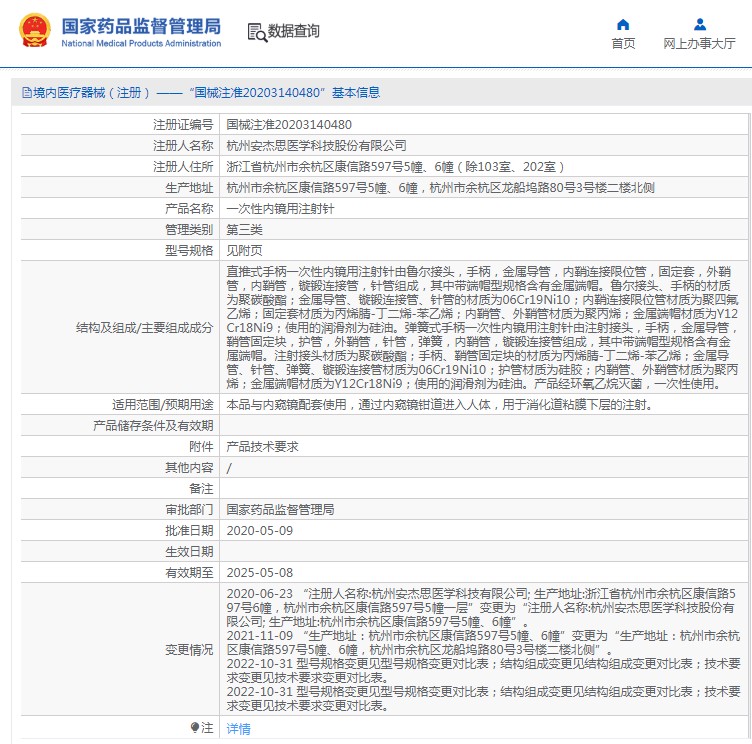Open the 网上办事大厅 link
This screenshot has height=744, width=752.
[x=699, y=44]
